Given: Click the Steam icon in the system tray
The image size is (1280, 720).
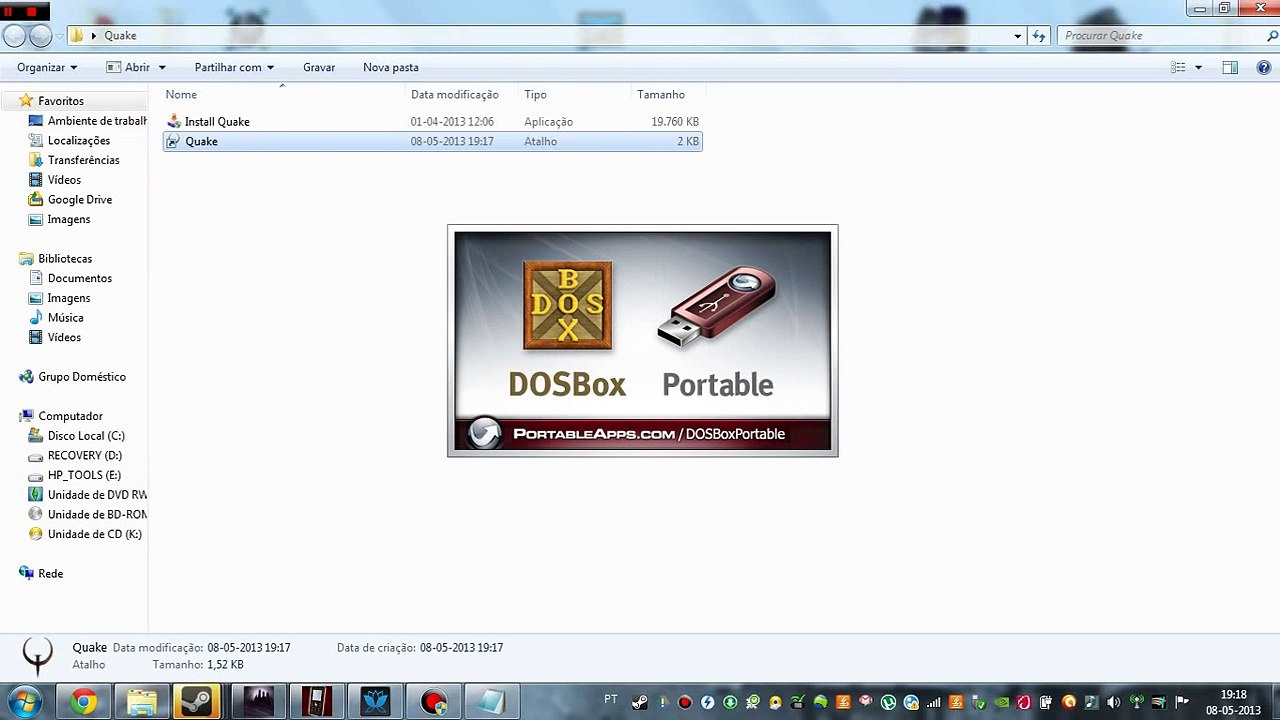Looking at the screenshot, I should click(639, 702).
